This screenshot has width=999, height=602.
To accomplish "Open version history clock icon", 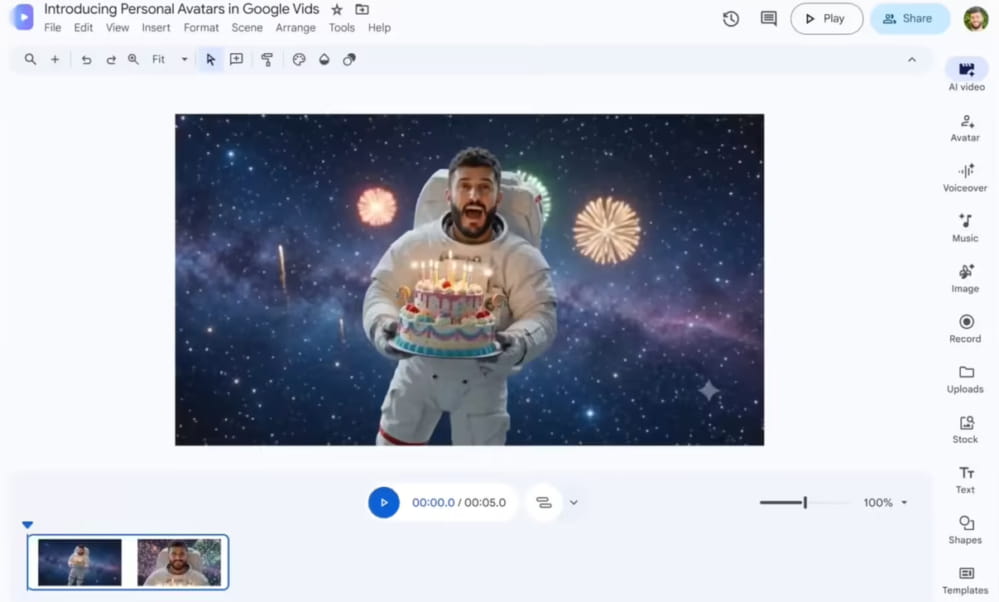I will click(731, 18).
